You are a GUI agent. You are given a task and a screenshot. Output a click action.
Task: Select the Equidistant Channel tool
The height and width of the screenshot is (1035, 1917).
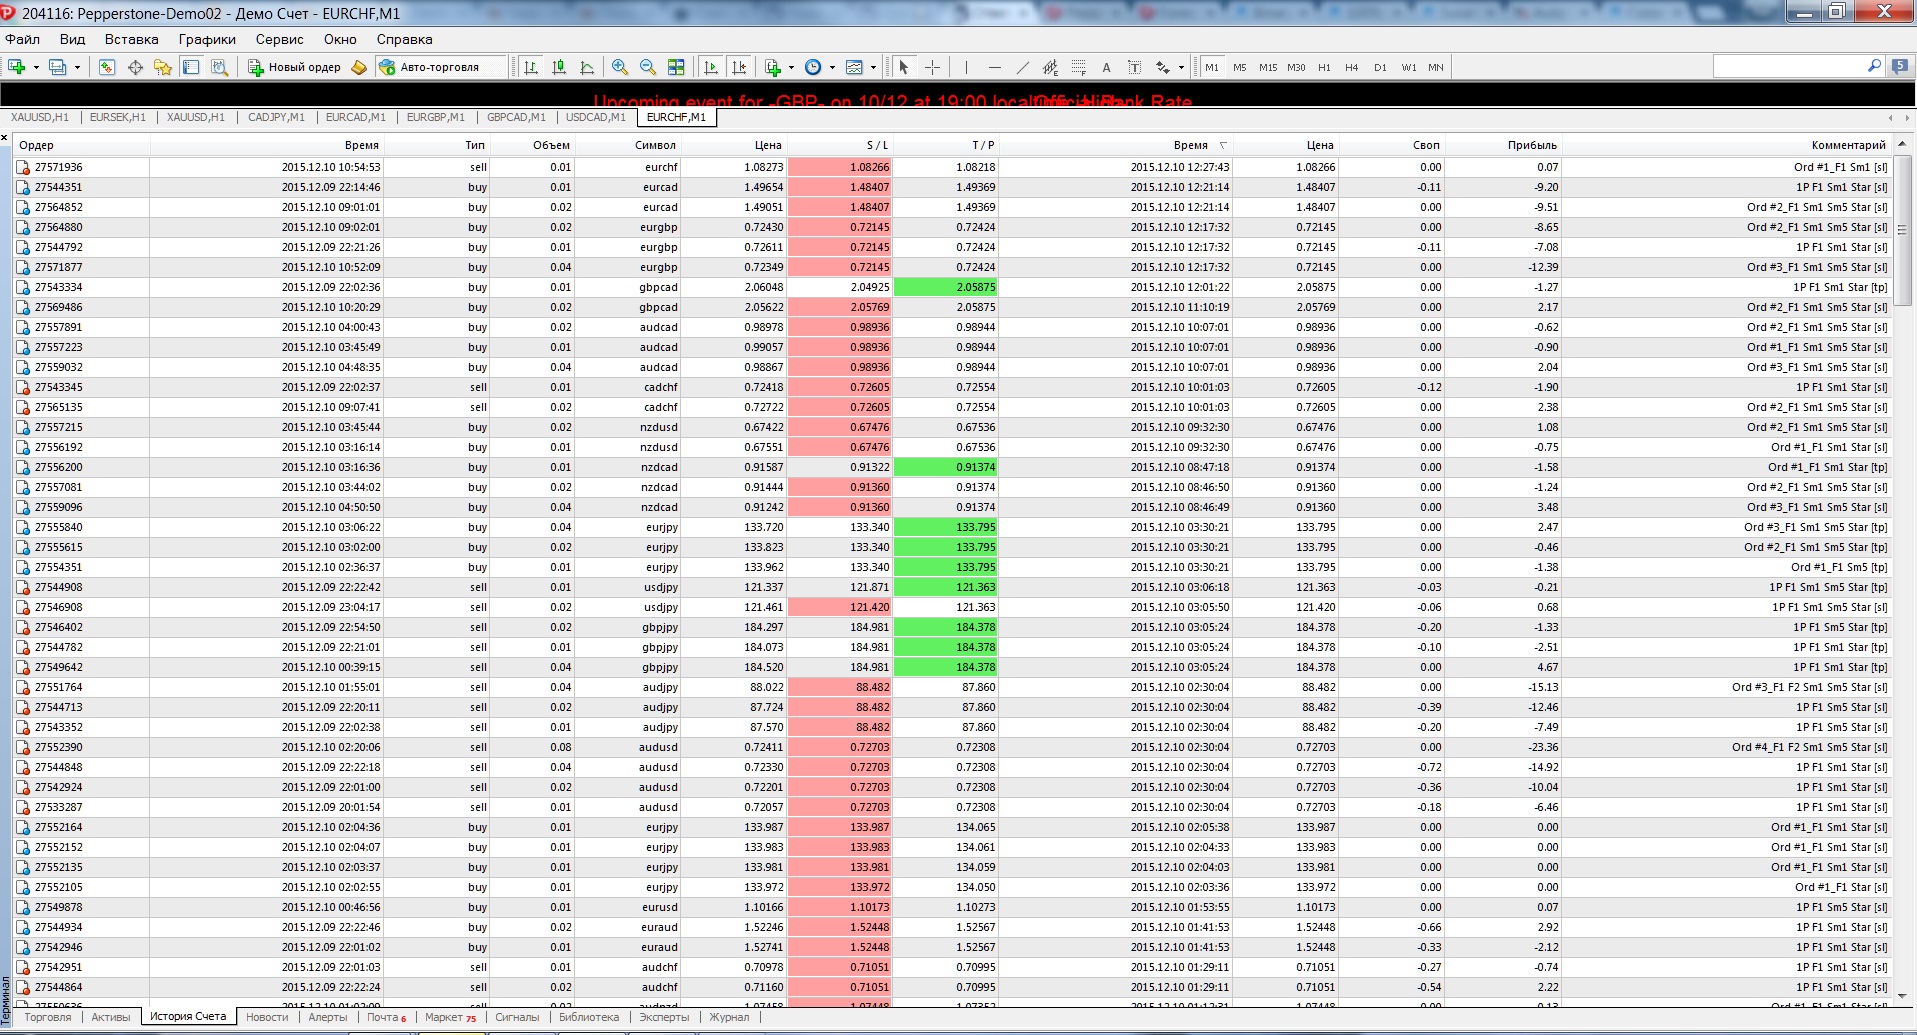[x=1050, y=67]
